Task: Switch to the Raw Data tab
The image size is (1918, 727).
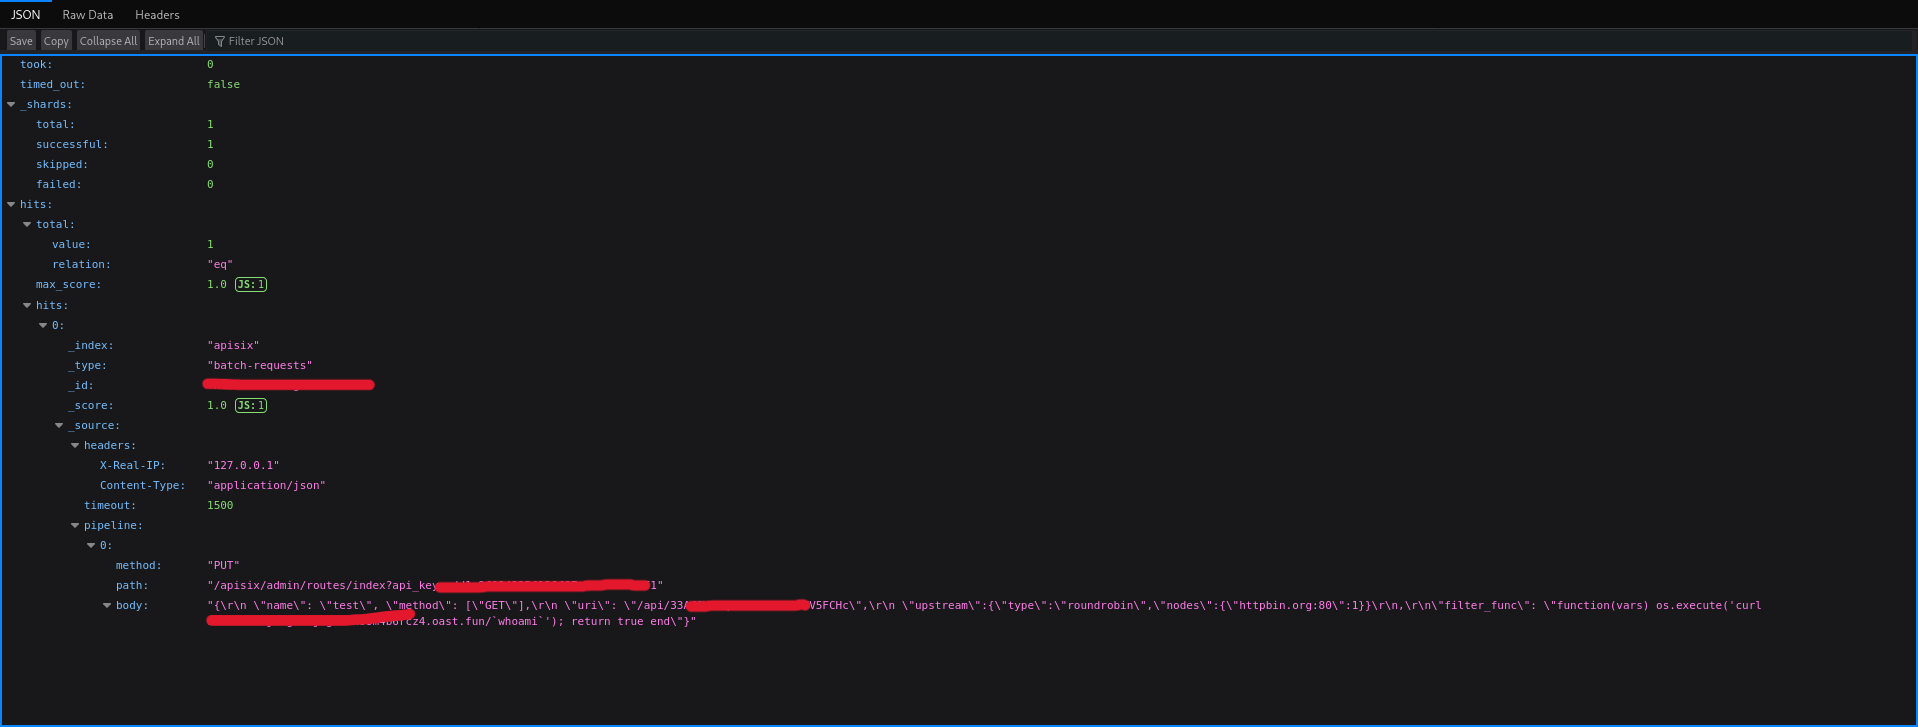Action: pos(88,15)
